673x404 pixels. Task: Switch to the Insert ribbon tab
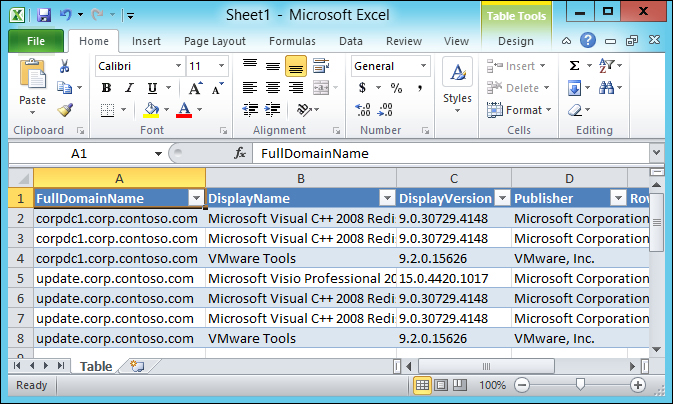(146, 41)
